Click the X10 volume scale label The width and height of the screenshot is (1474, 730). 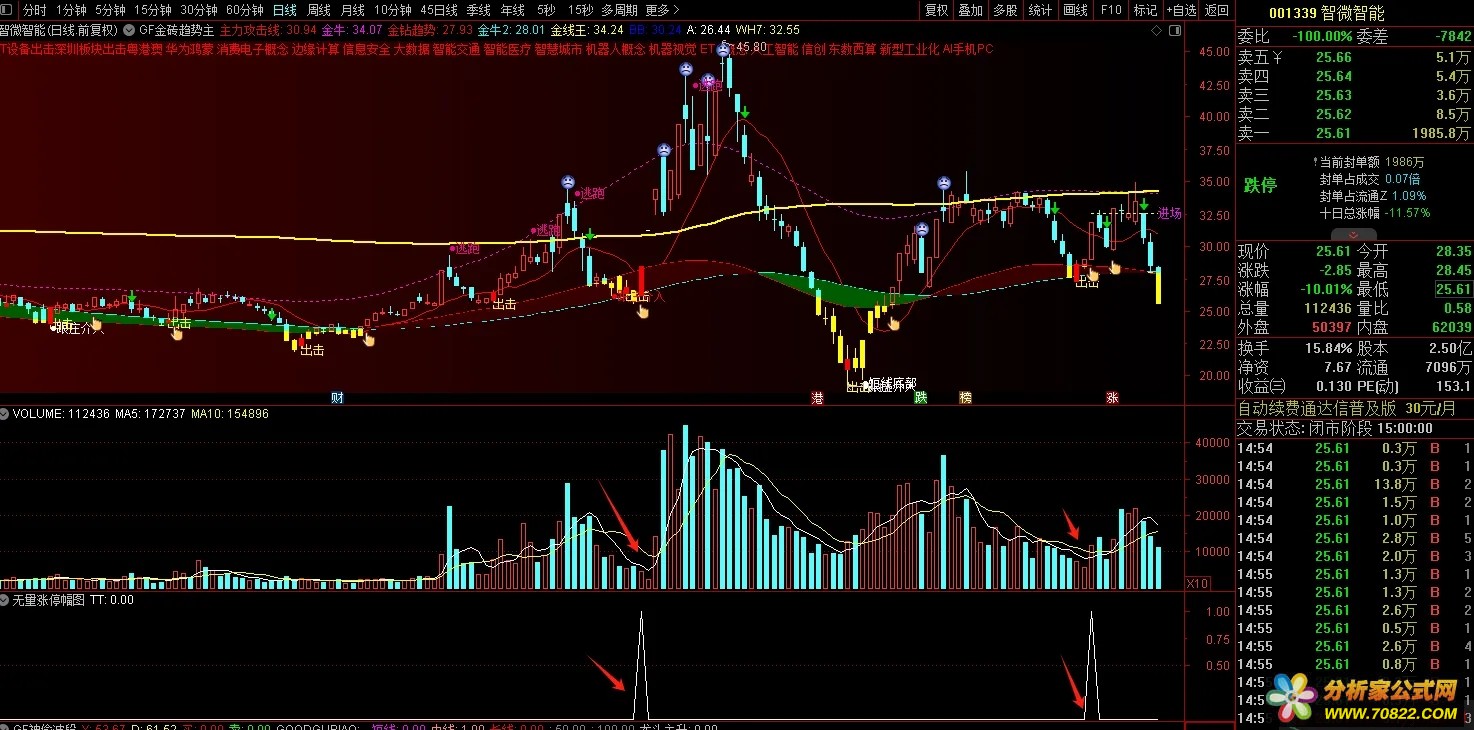tap(1196, 583)
